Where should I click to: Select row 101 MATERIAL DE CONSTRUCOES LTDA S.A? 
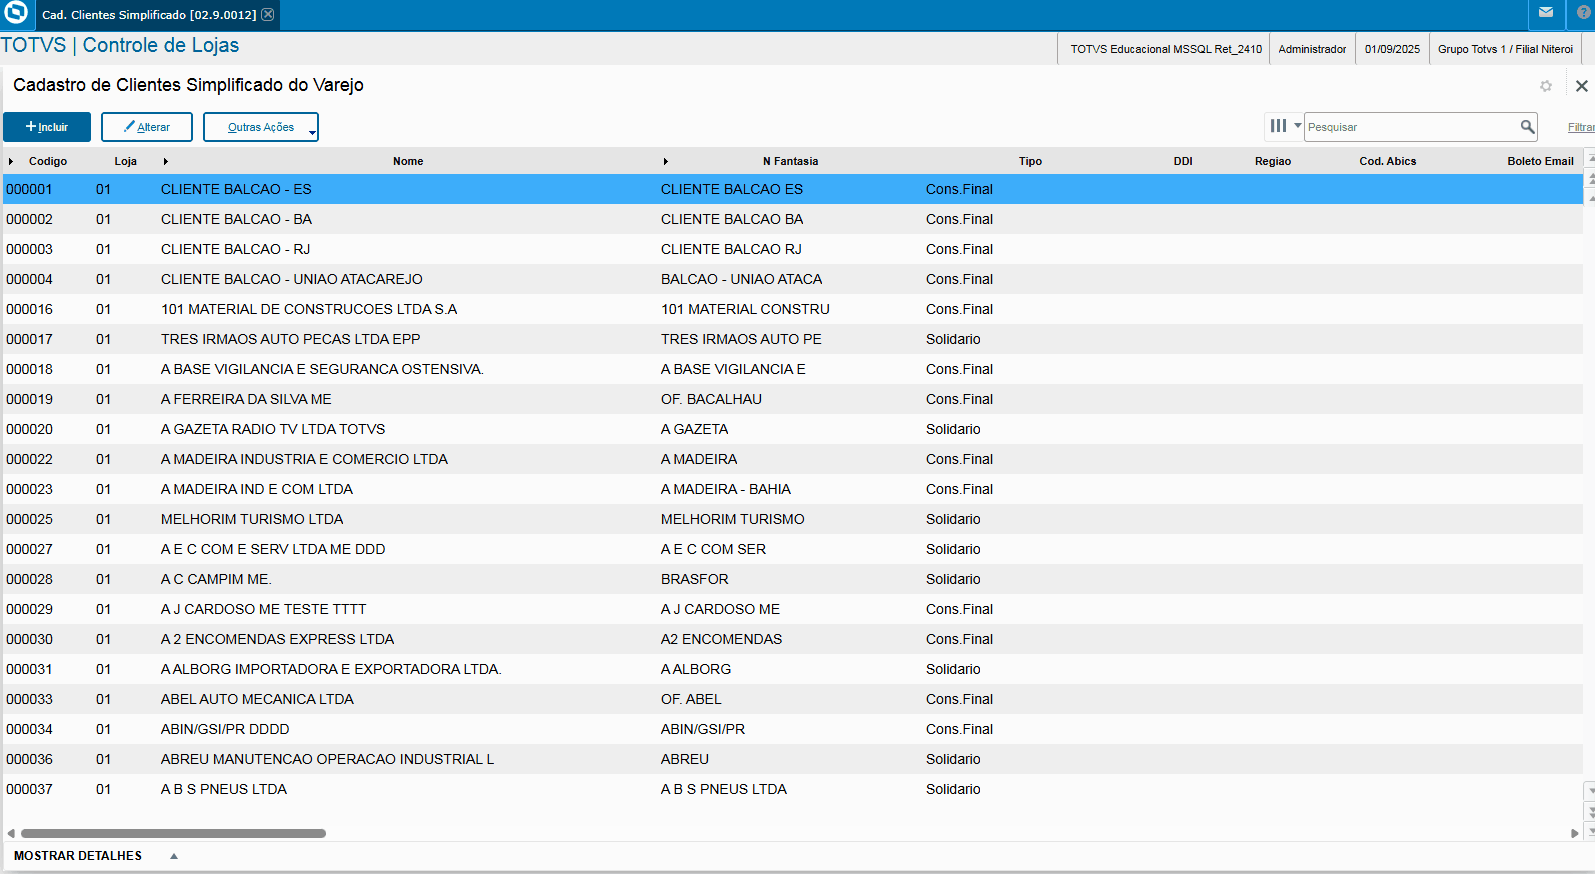(793, 309)
